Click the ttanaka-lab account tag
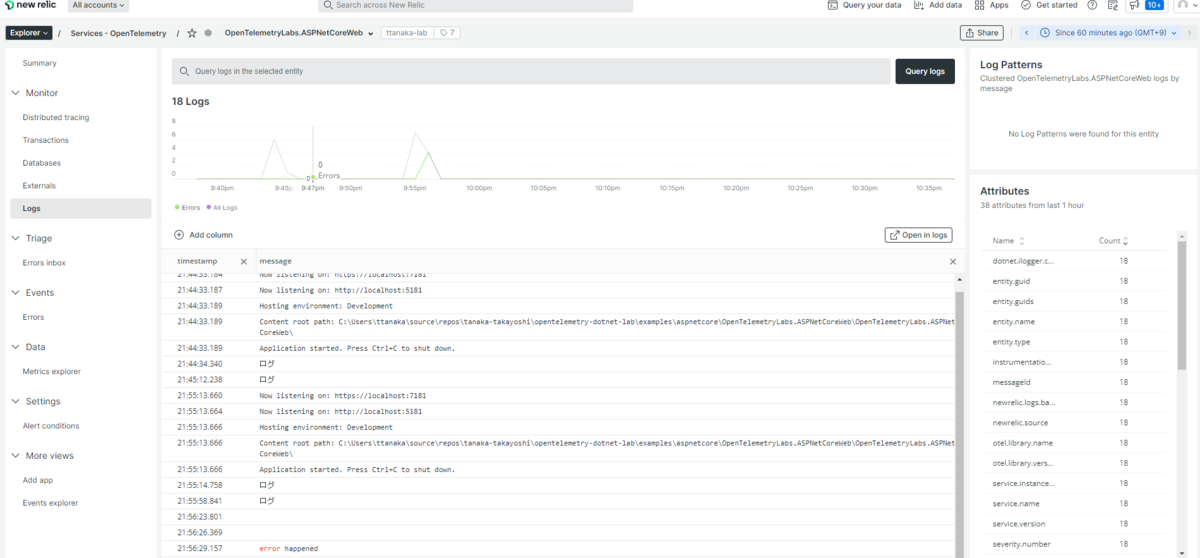The height and width of the screenshot is (558, 1200). click(407, 33)
